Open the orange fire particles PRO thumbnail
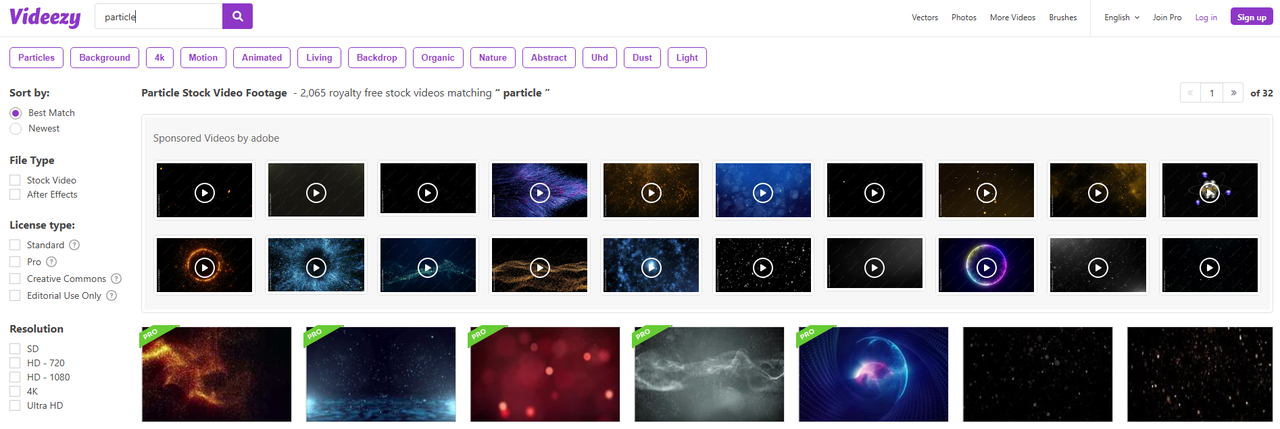 point(217,374)
